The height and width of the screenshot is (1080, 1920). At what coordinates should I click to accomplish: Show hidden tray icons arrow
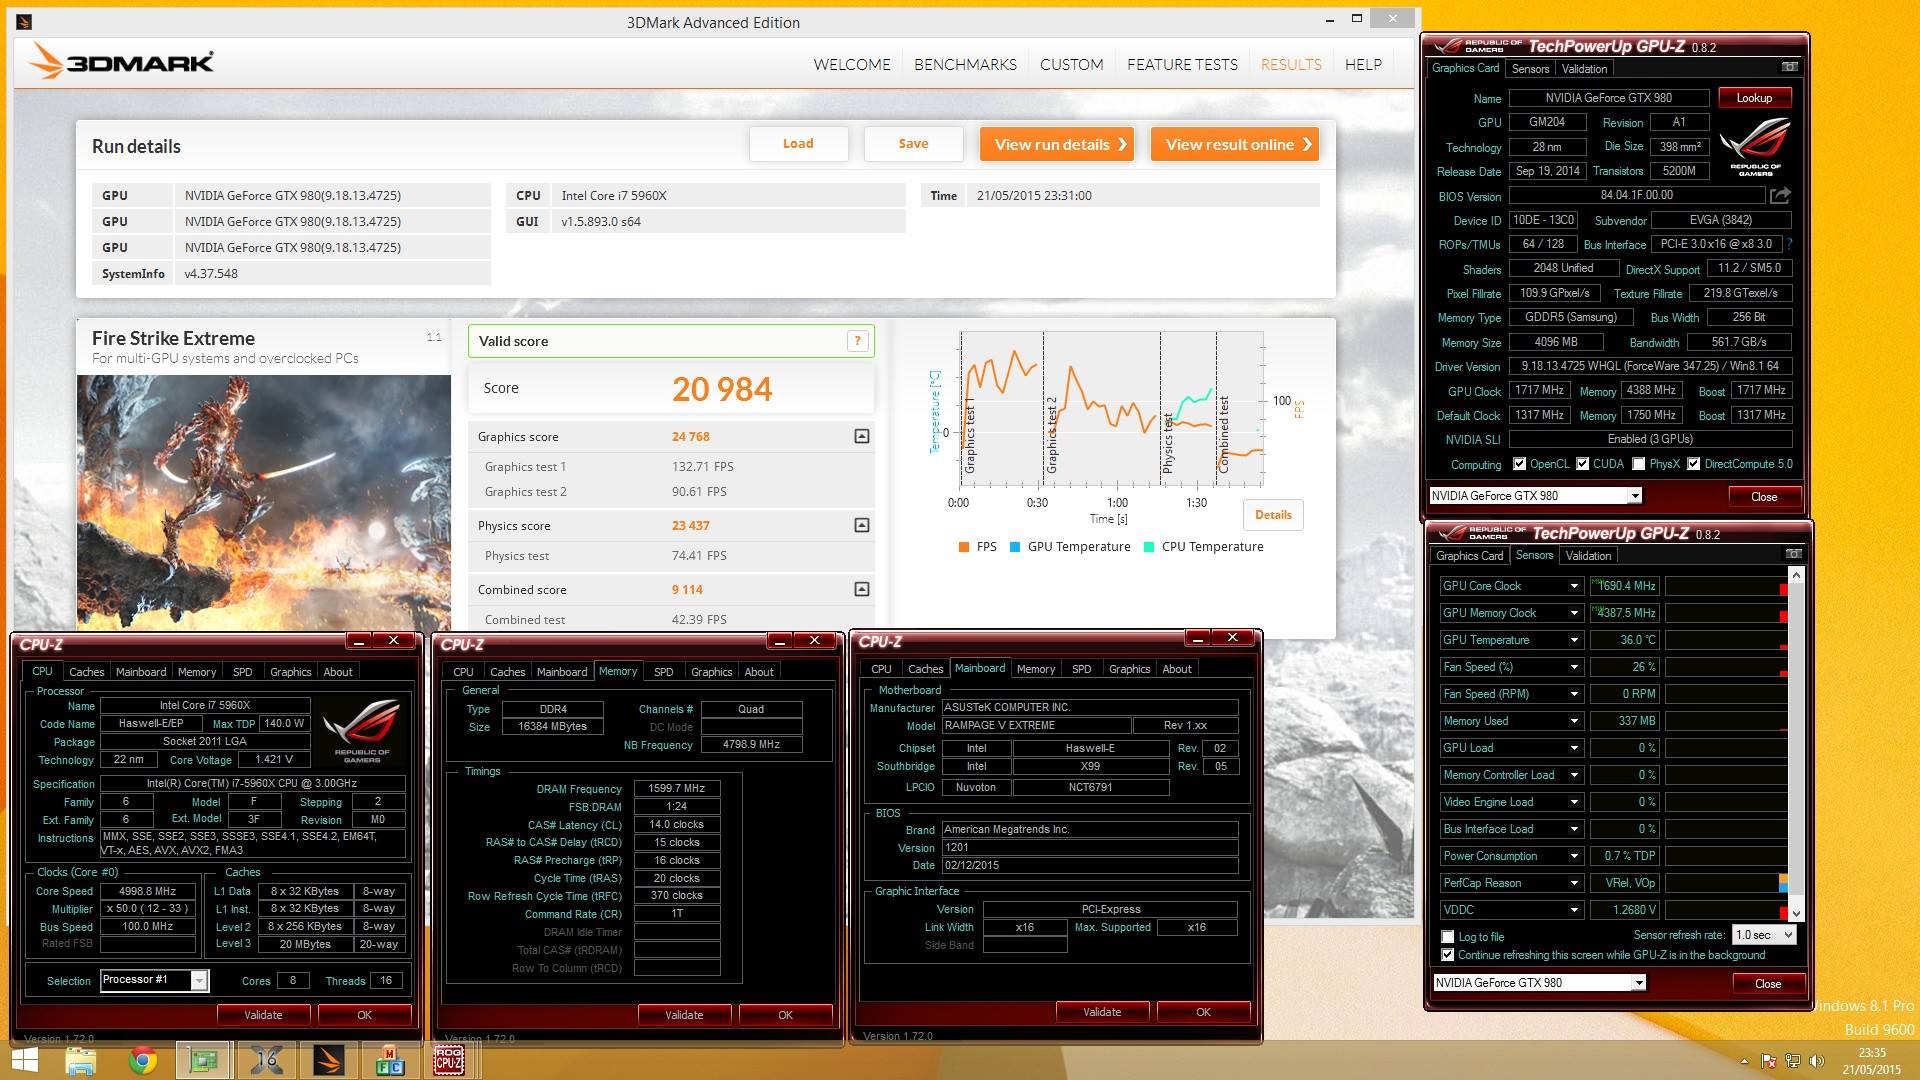tap(1745, 1061)
